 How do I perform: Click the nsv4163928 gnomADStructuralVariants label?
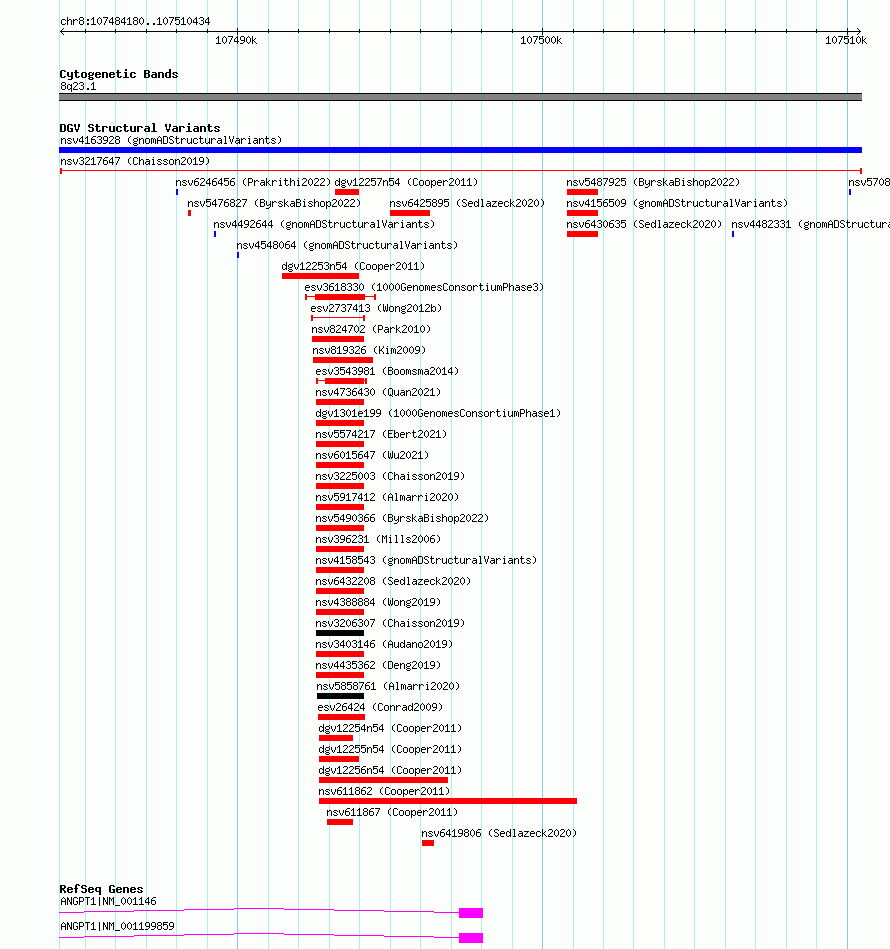coord(171,140)
